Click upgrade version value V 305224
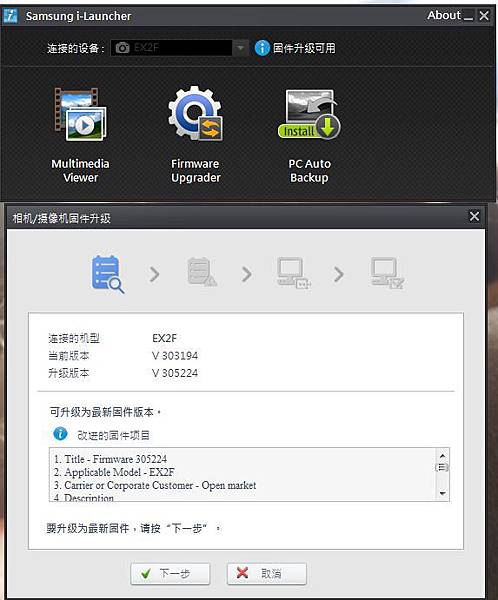The height and width of the screenshot is (600, 498). tap(175, 373)
